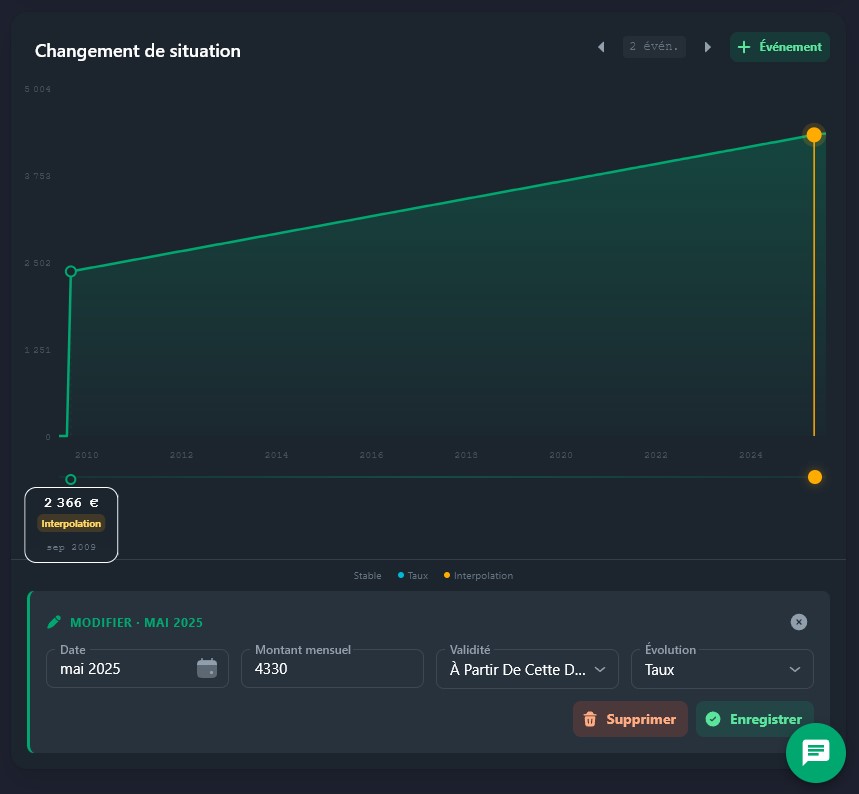Viewport: 859px width, 794px height.
Task: Toggle the Taux legend item
Action: 416,576
